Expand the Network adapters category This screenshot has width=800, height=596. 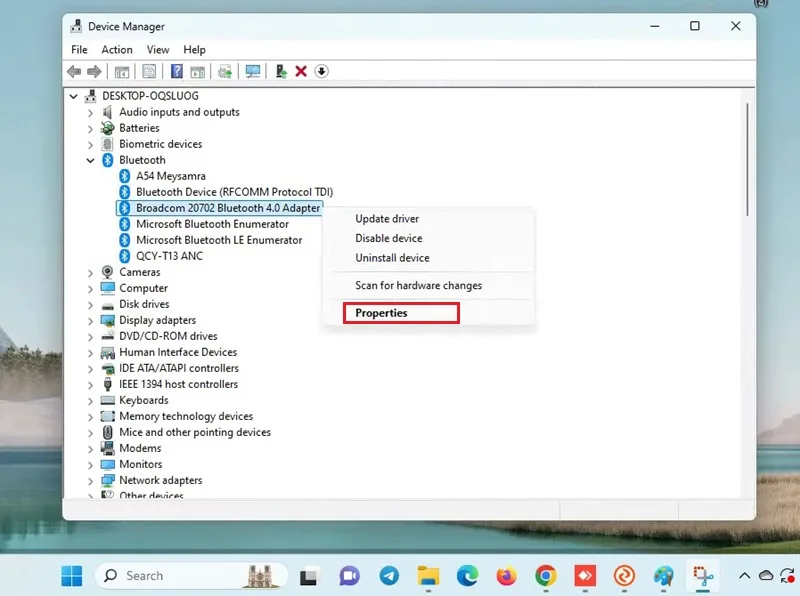[x=90, y=481]
